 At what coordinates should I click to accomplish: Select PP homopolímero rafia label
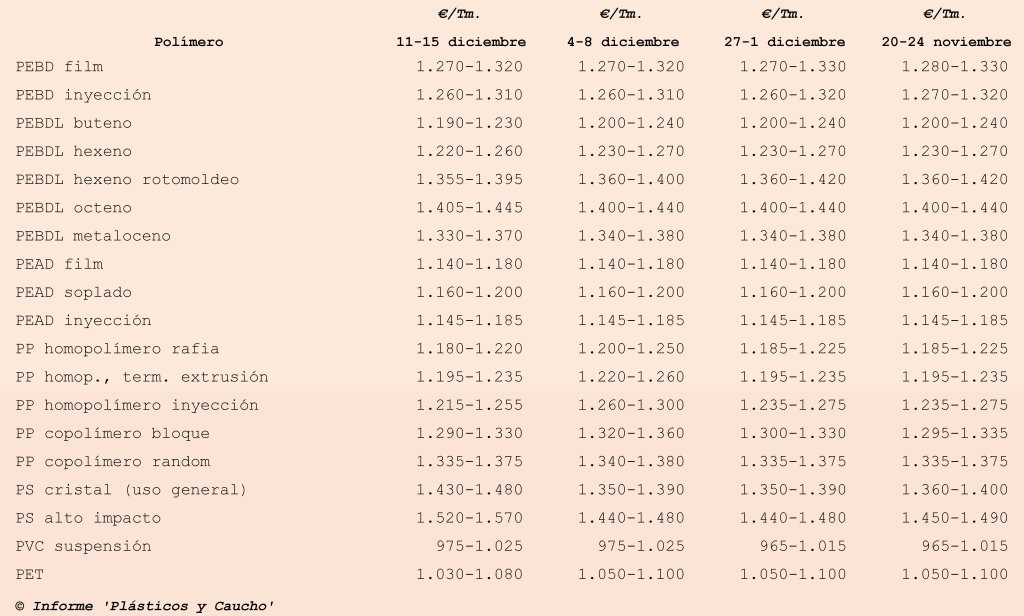coord(118,348)
